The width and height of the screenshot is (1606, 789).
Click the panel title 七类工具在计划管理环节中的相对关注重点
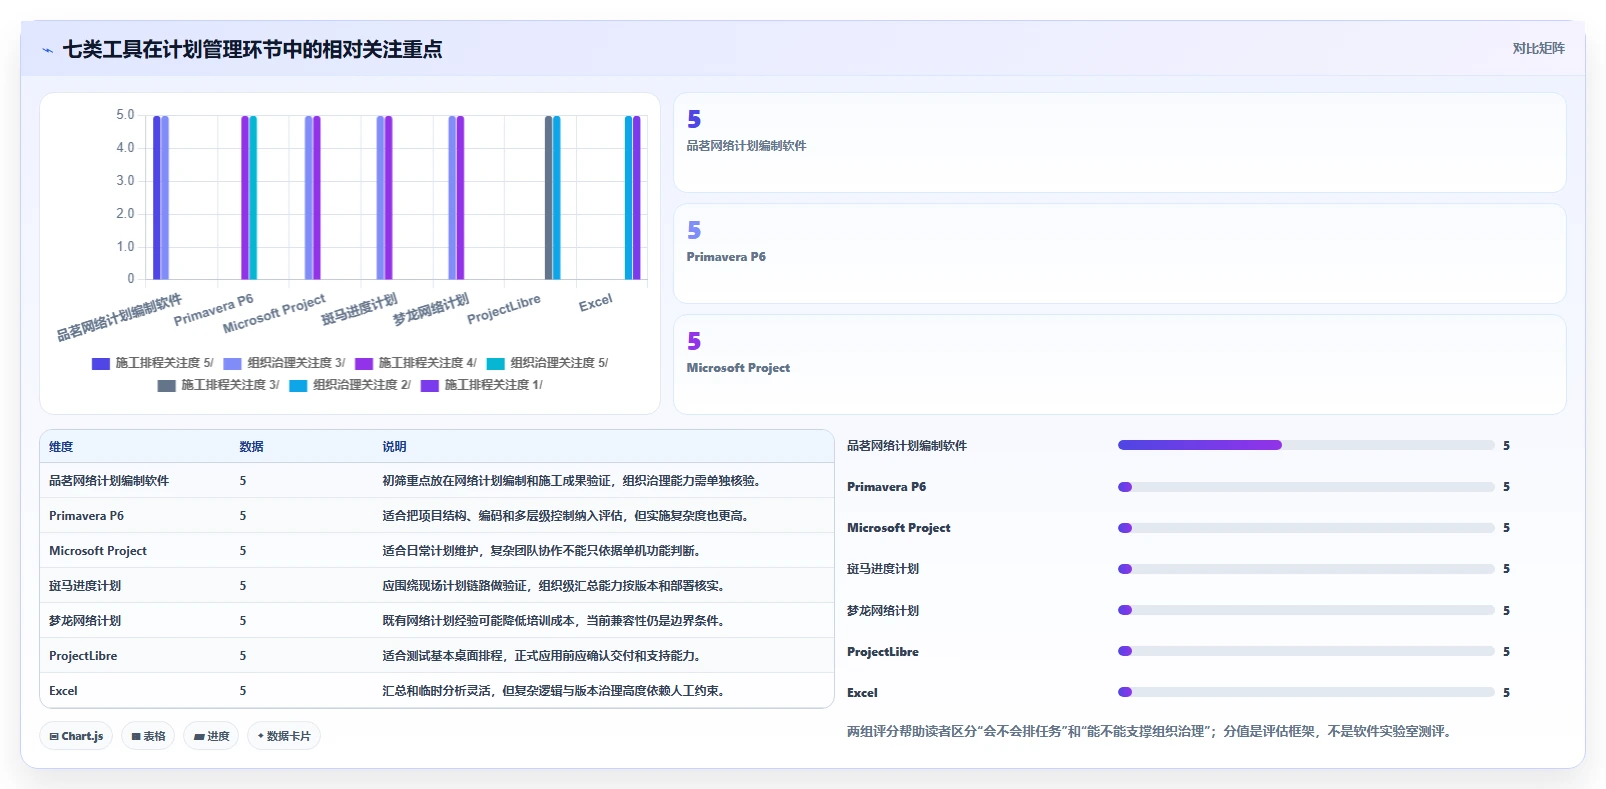[x=252, y=50]
